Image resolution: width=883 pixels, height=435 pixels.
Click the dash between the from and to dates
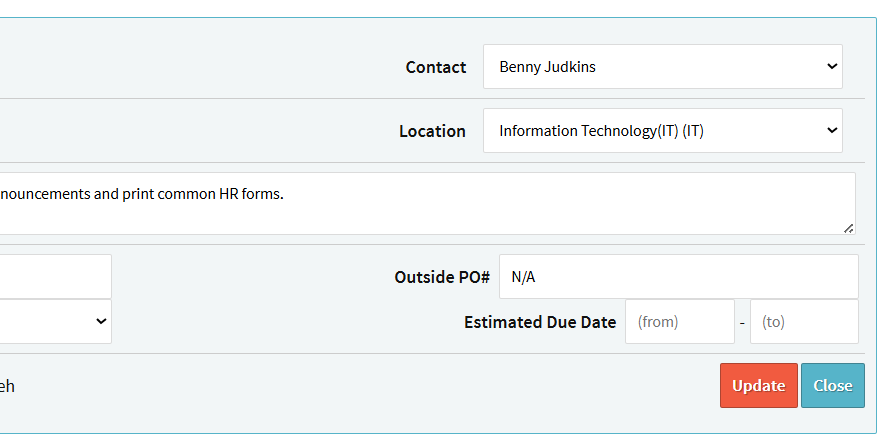coord(742,323)
